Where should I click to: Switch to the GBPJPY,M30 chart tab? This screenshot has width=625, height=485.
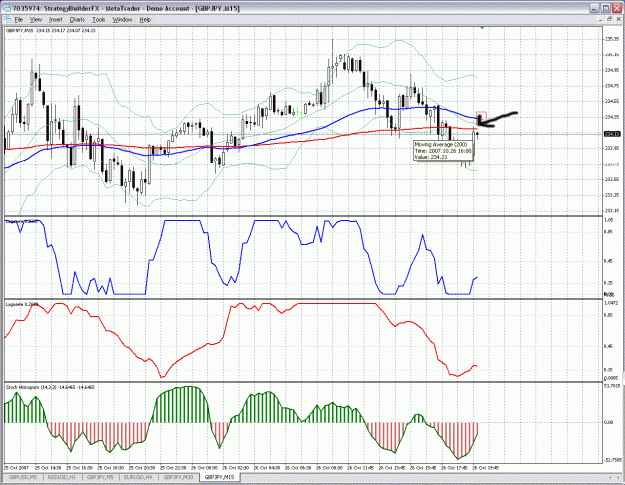pyautogui.click(x=179, y=477)
